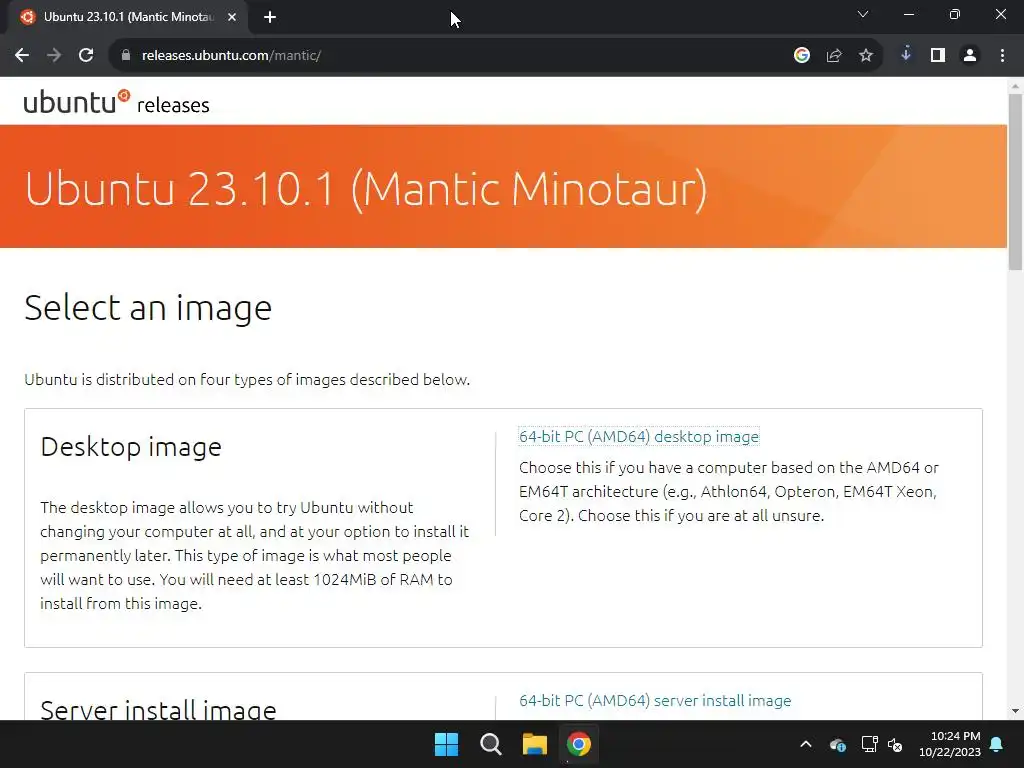1024x768 pixels.
Task: Show hidden system tray icons
Action: (806, 744)
